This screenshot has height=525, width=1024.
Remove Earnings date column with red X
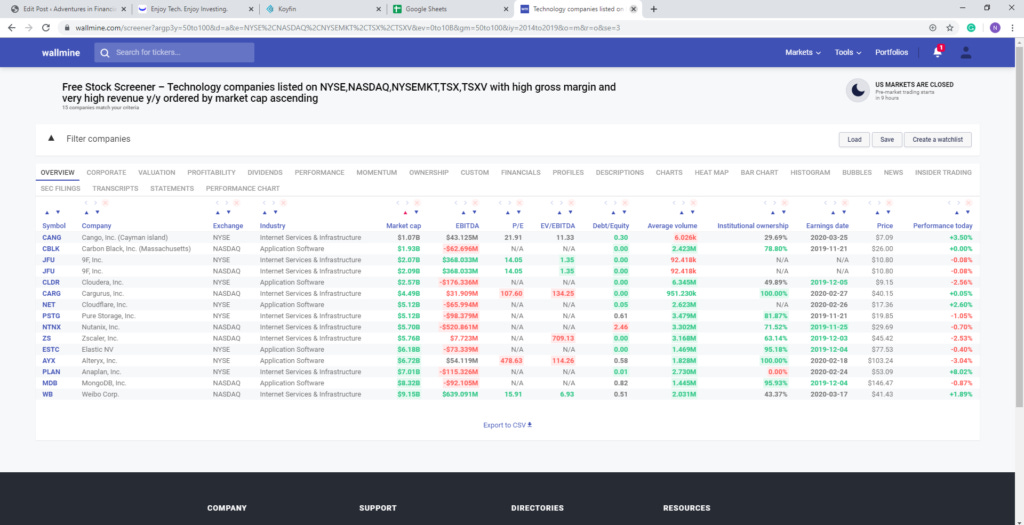tap(844, 202)
